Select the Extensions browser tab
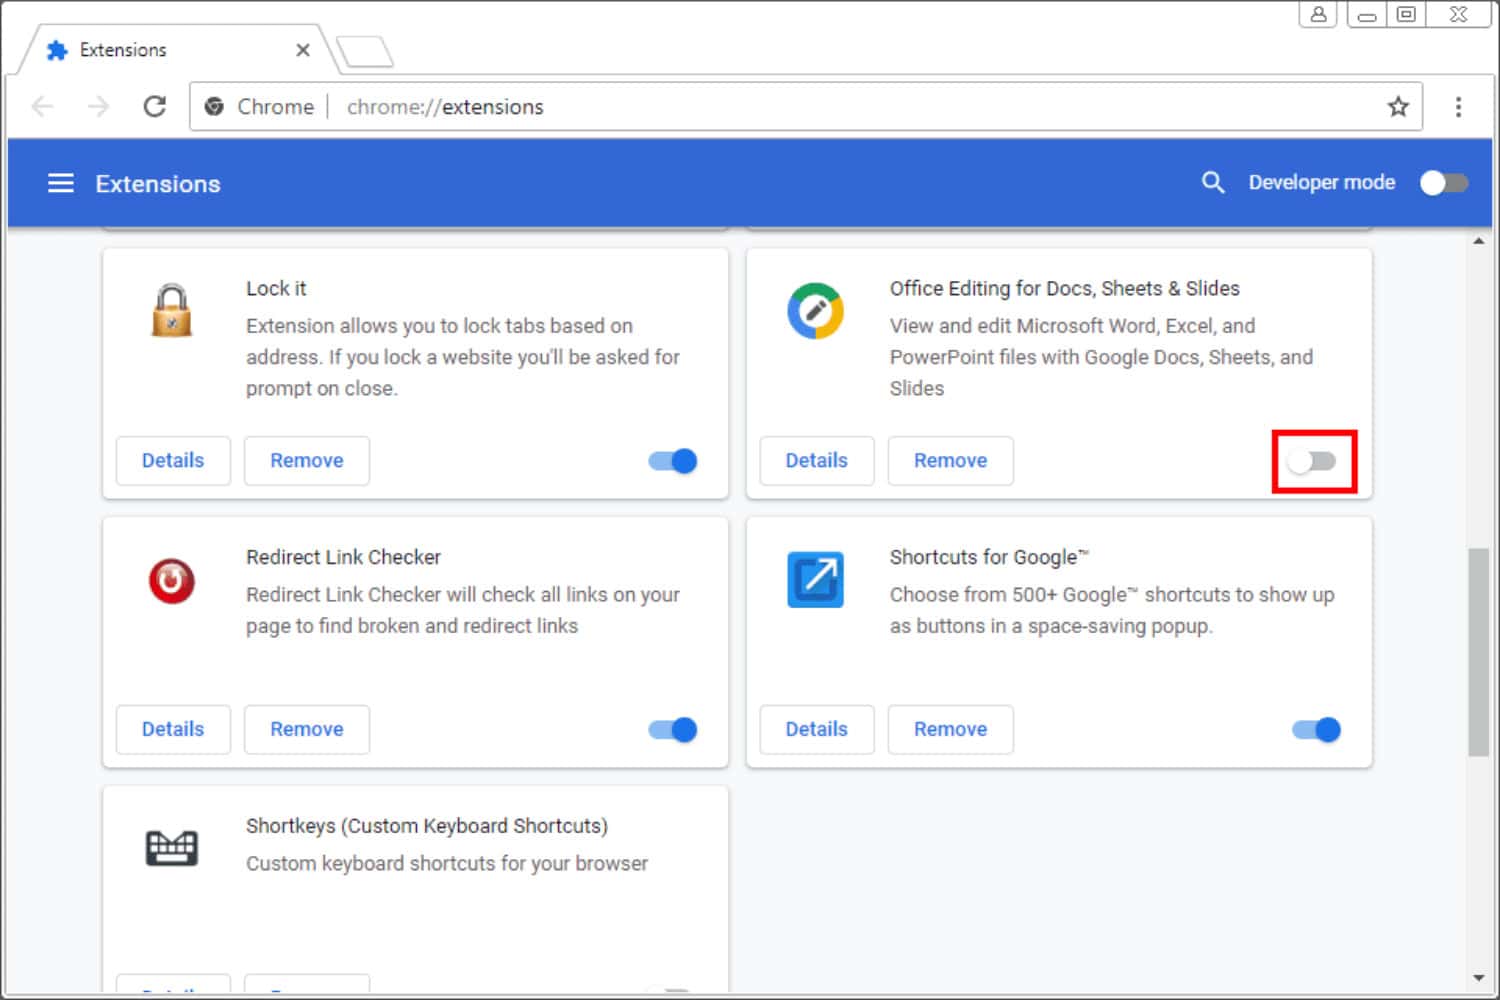 coord(177,50)
